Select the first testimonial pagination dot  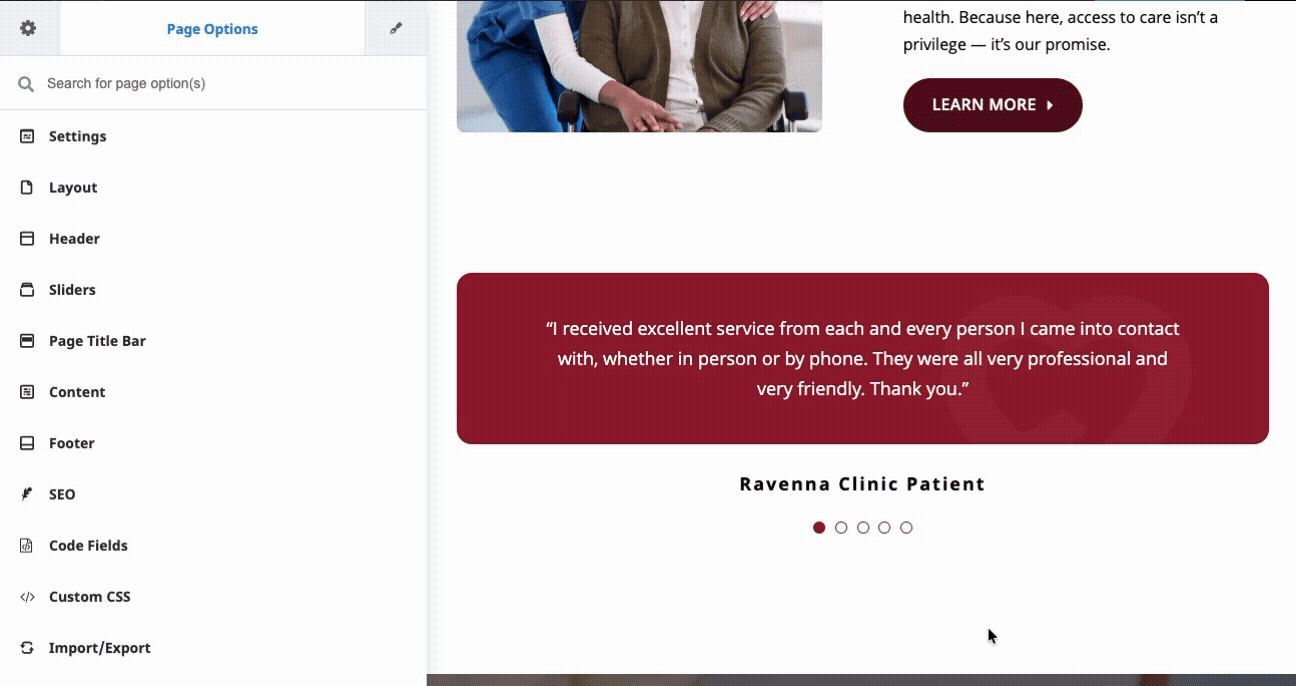pos(819,527)
